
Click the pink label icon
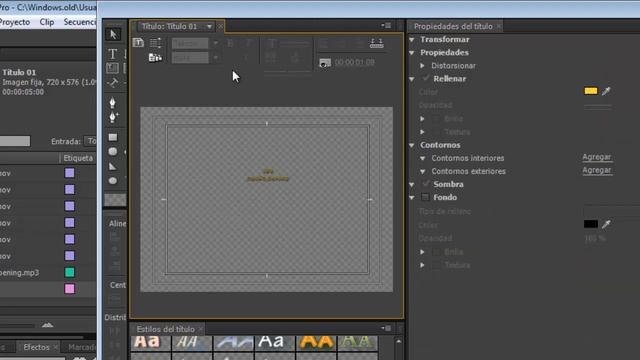(70, 289)
